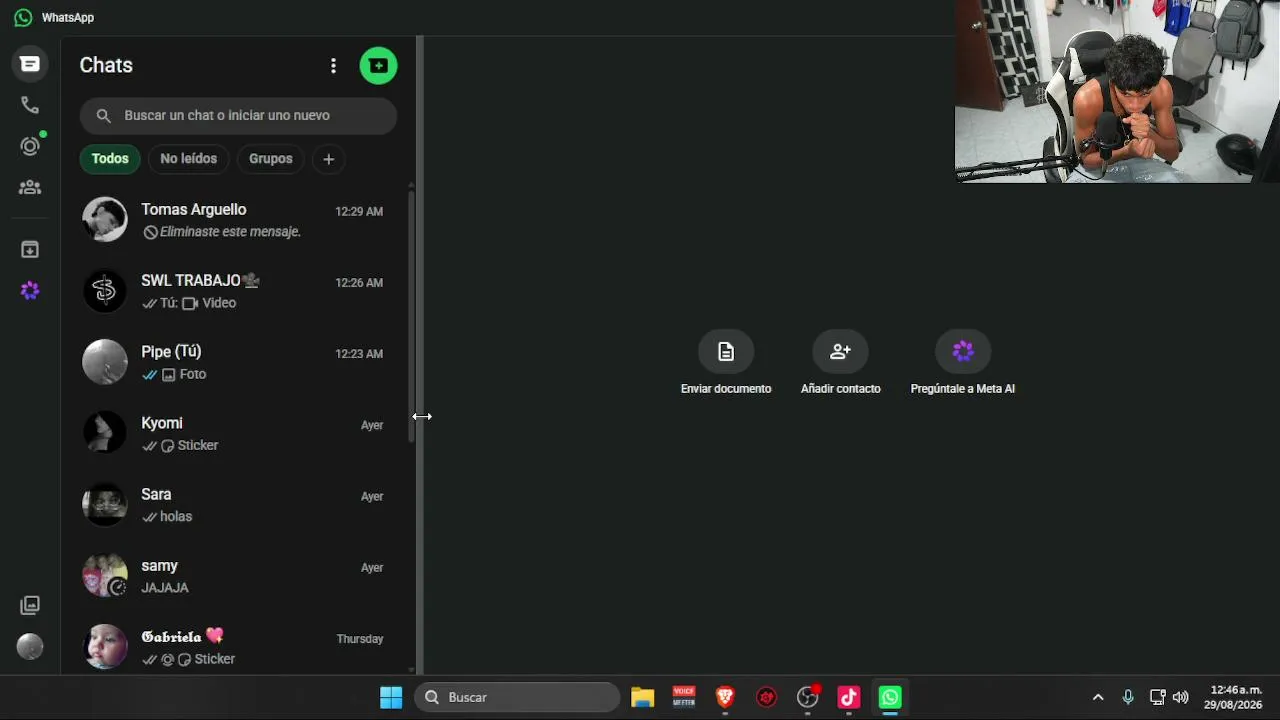Open the SWL TRABAJO chat
The height and width of the screenshot is (720, 1280).
coord(237,291)
